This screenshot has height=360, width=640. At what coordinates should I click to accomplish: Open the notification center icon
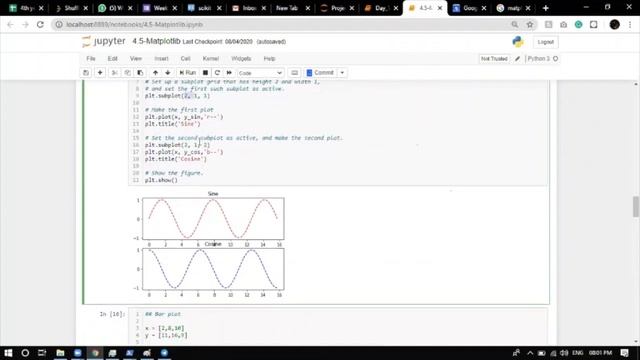(624, 353)
